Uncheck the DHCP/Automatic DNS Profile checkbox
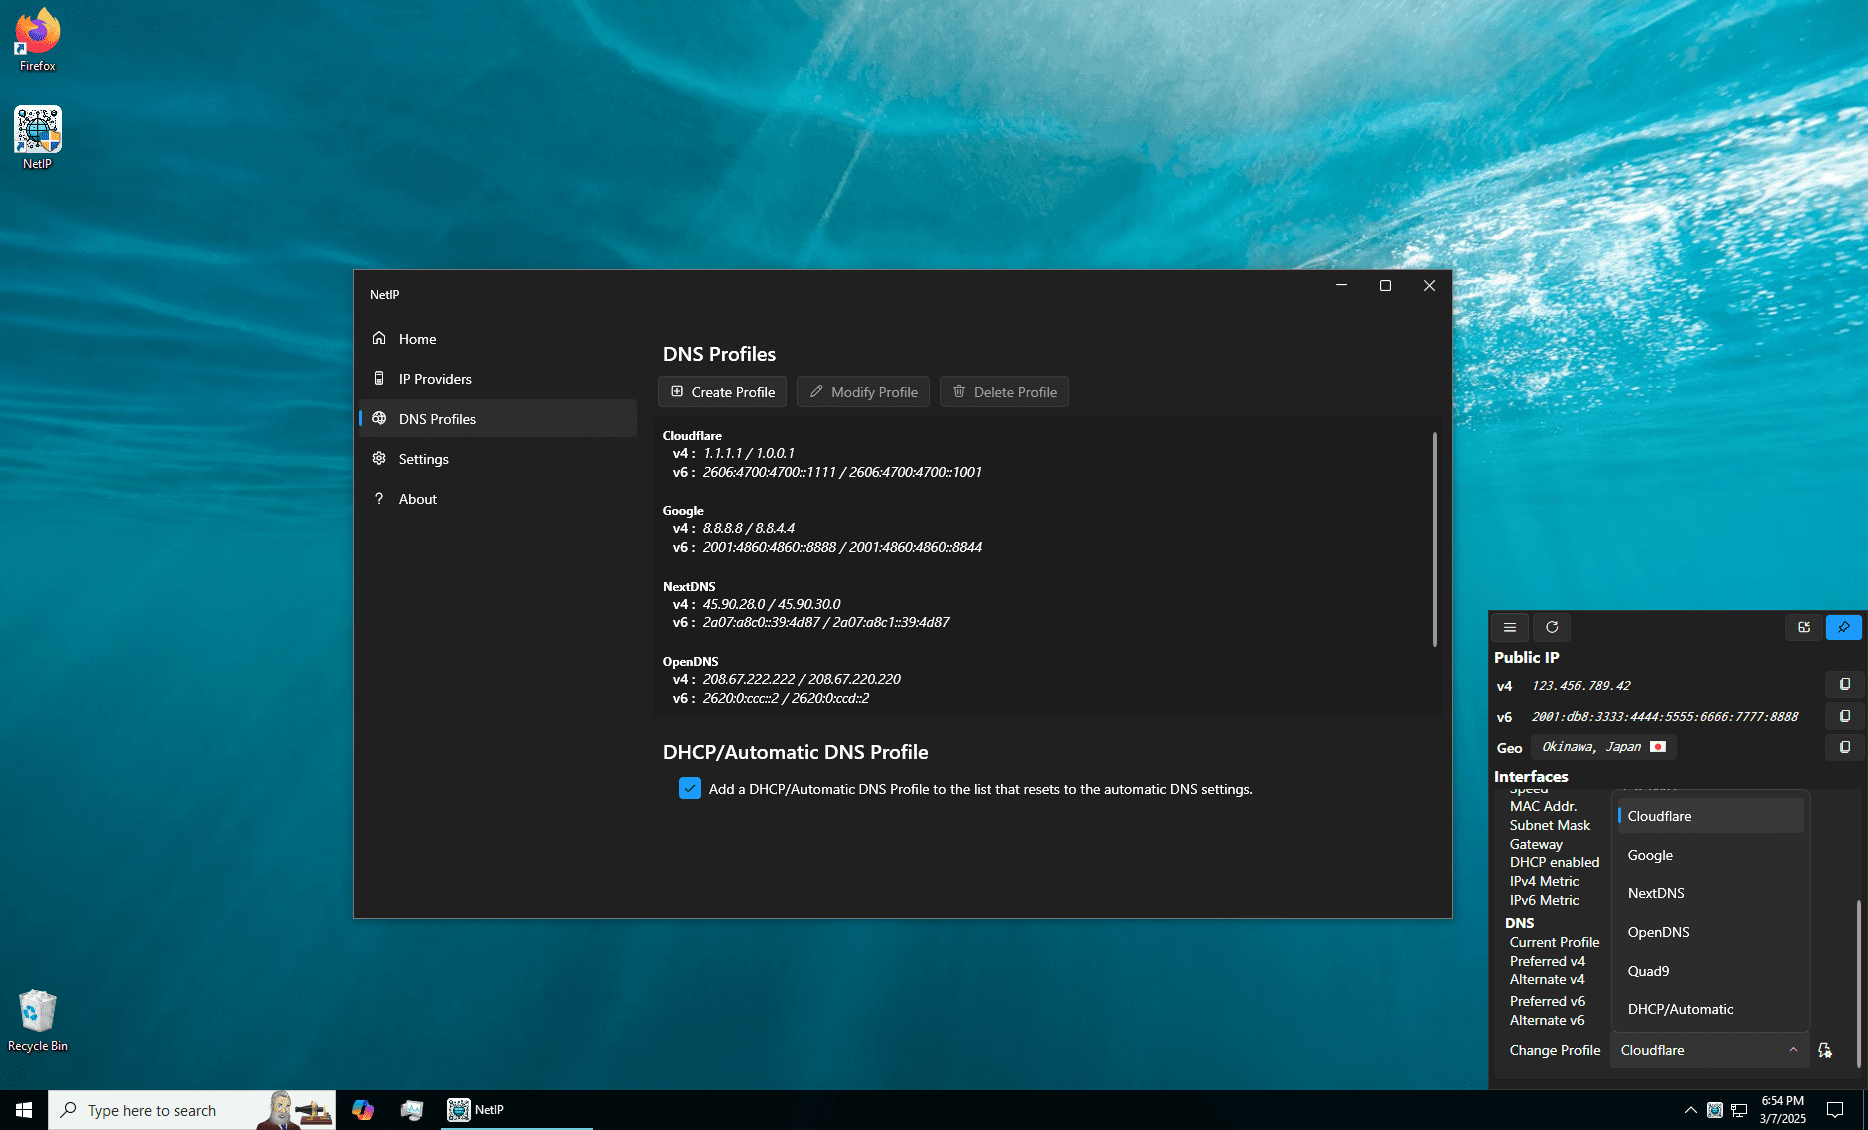Image resolution: width=1868 pixels, height=1130 pixels. [690, 789]
